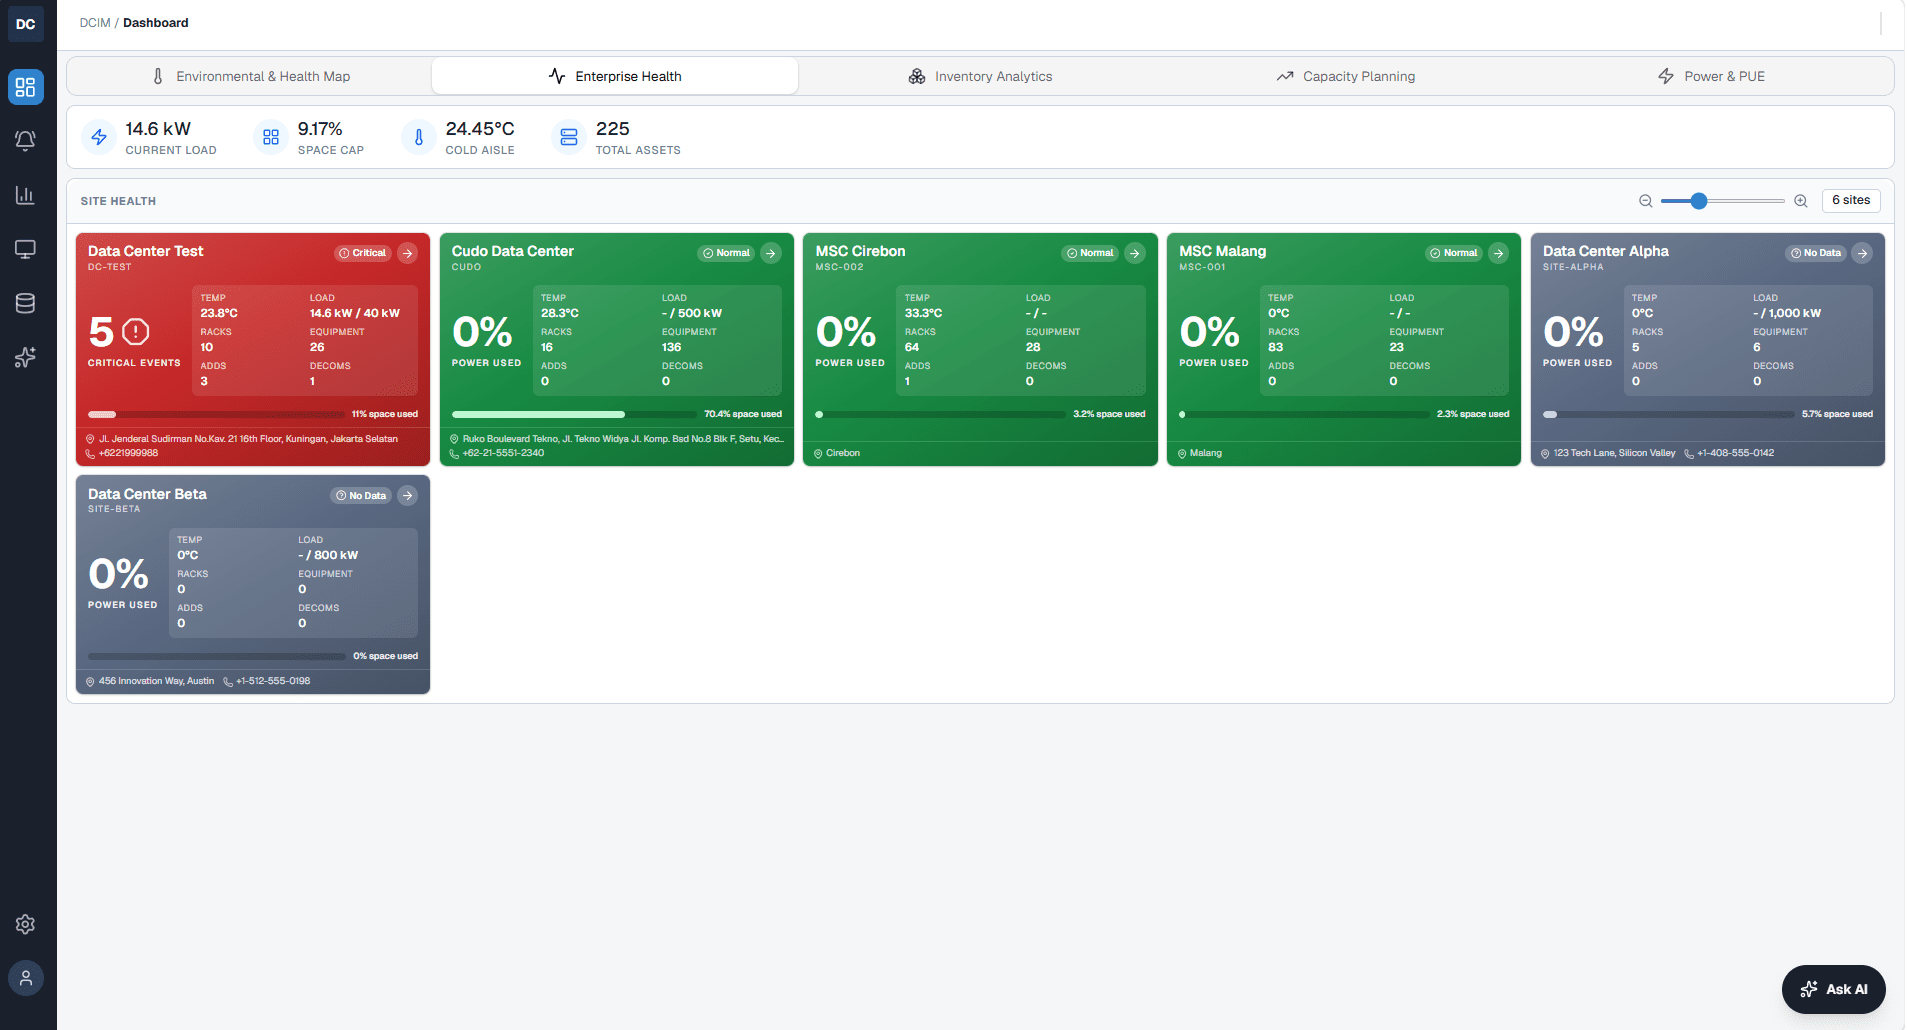1907x1030 pixels.
Task: Switch to Environmental & Health Map tab
Action: click(x=250, y=76)
